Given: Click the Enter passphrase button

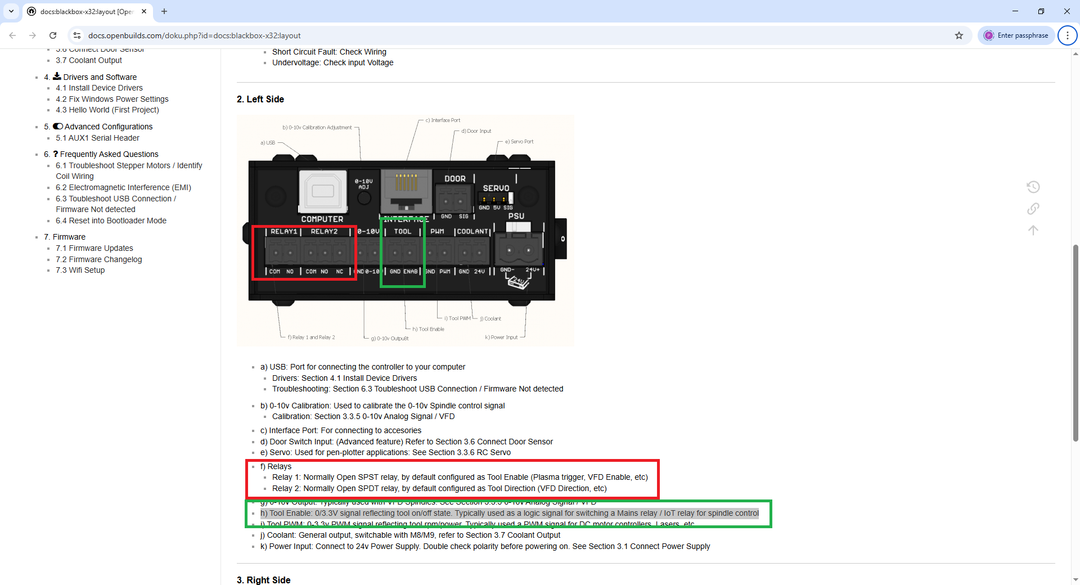Looking at the screenshot, I should 1015,35.
